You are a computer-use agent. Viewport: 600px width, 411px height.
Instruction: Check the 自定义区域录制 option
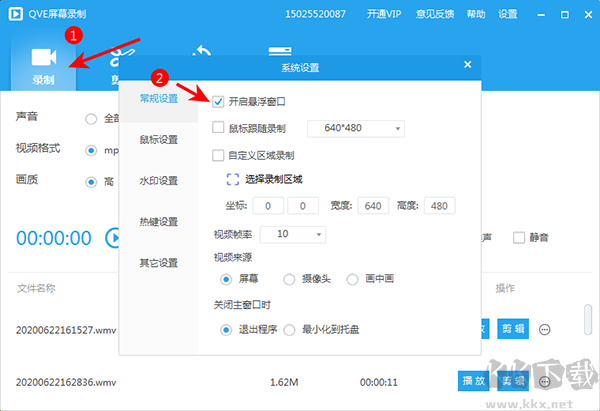click(x=219, y=155)
